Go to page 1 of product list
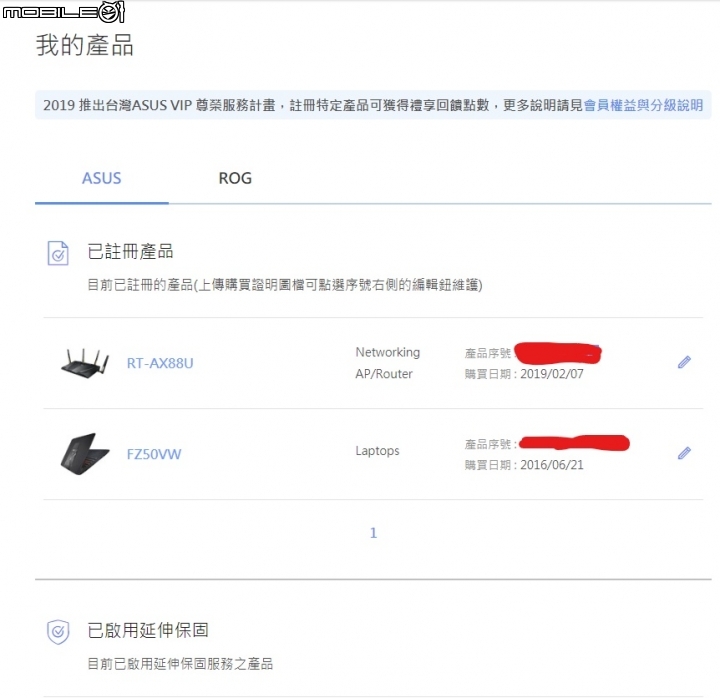Image resolution: width=720 pixels, height=698 pixels. point(373,533)
